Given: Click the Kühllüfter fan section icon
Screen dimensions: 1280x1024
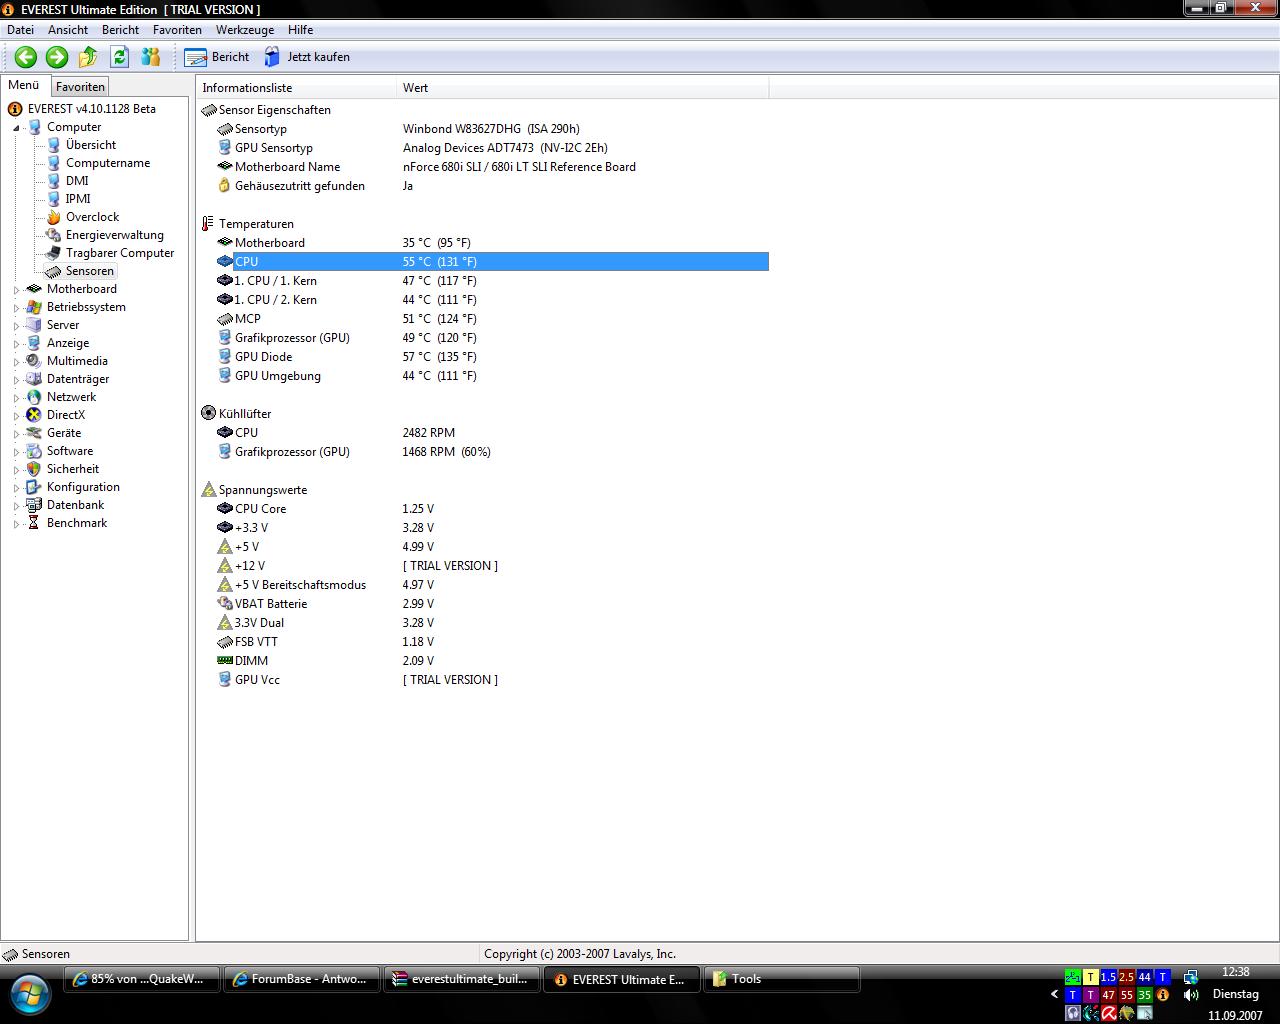Looking at the screenshot, I should tap(208, 413).
